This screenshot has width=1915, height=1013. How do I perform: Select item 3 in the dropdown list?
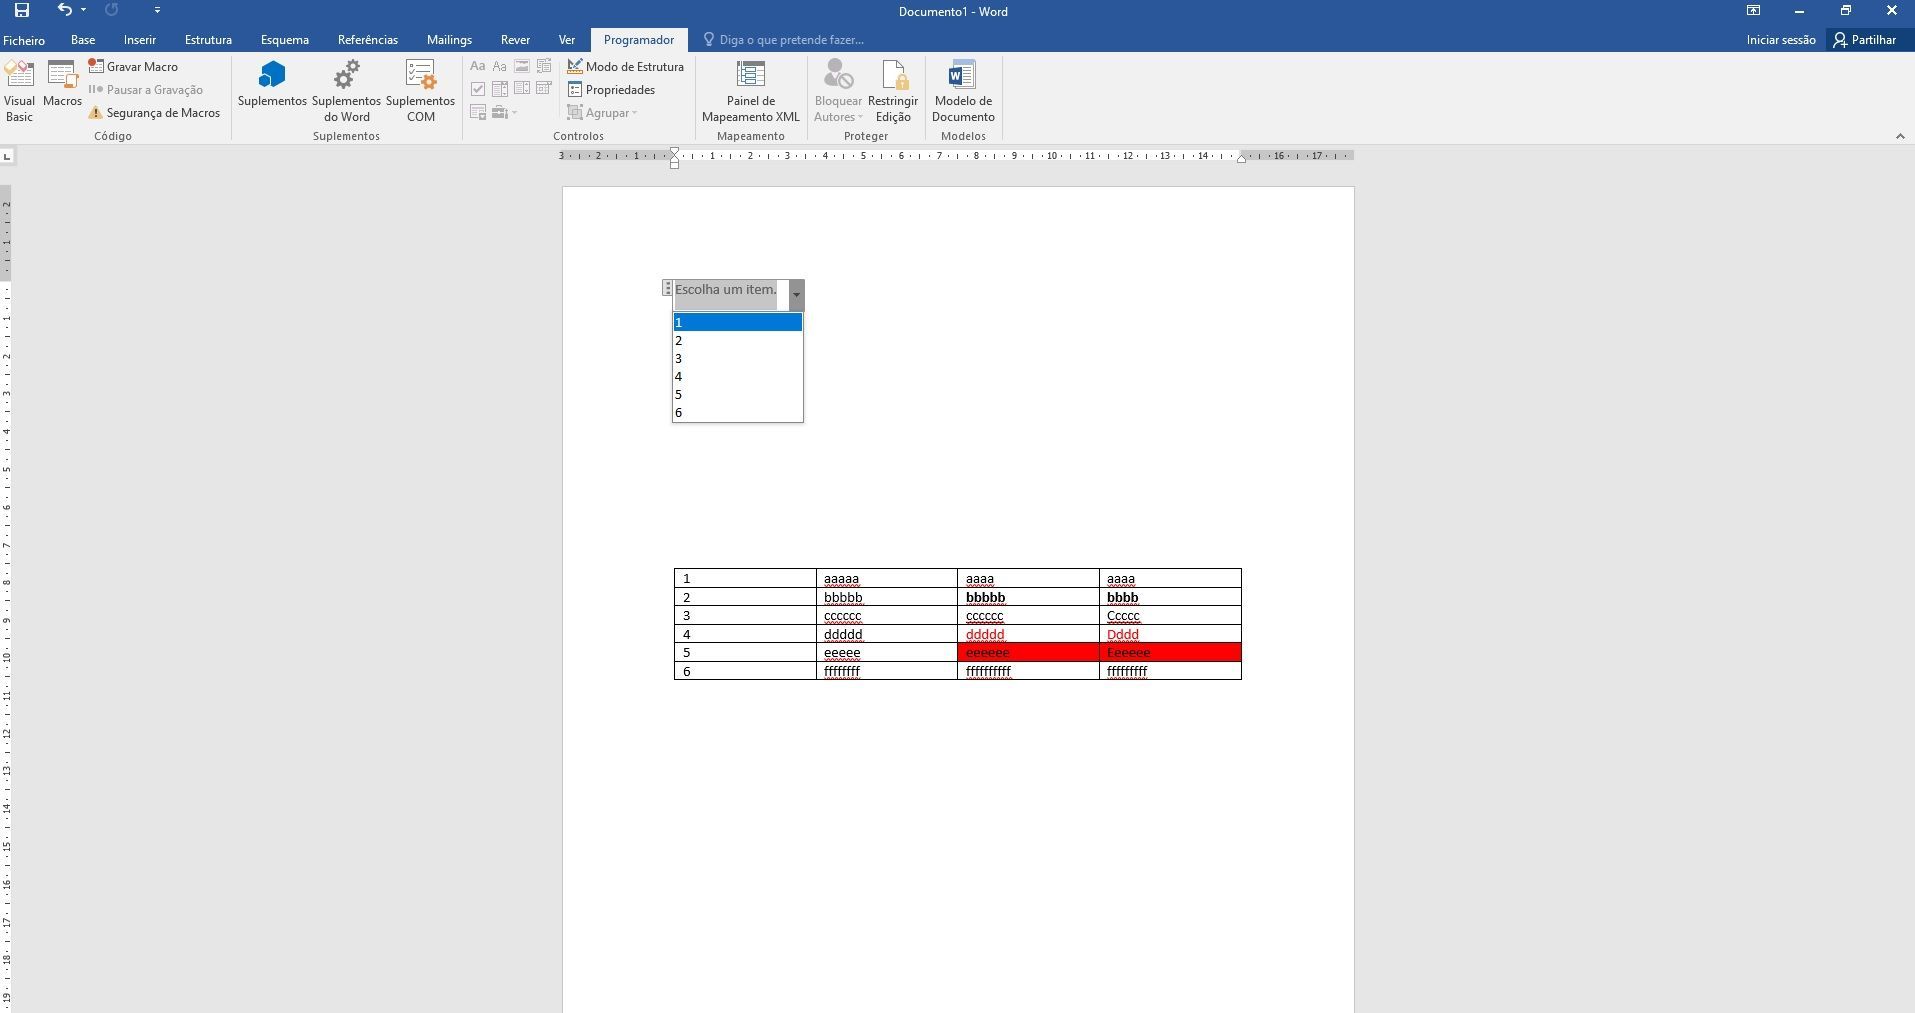(x=738, y=359)
